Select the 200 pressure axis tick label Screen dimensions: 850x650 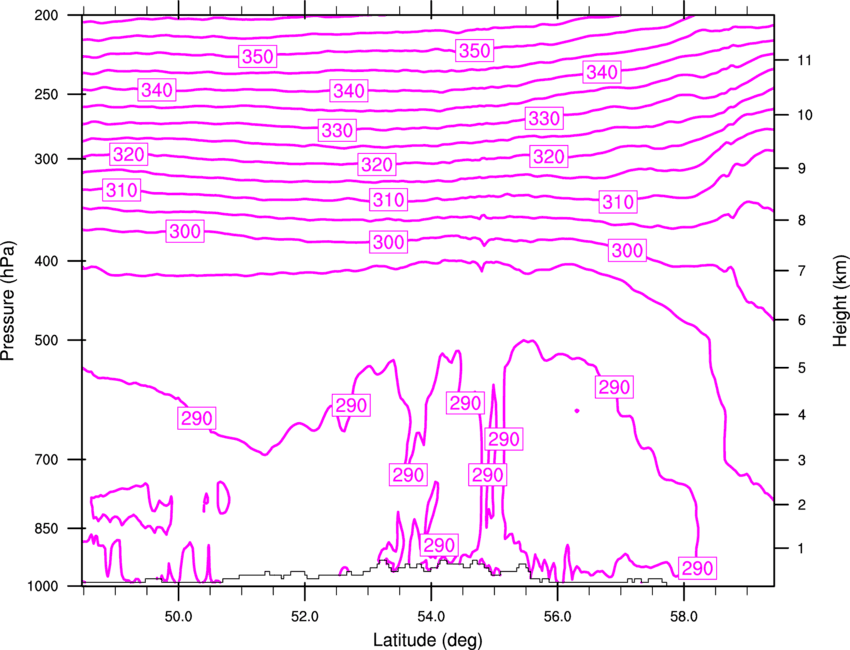click(x=46, y=16)
